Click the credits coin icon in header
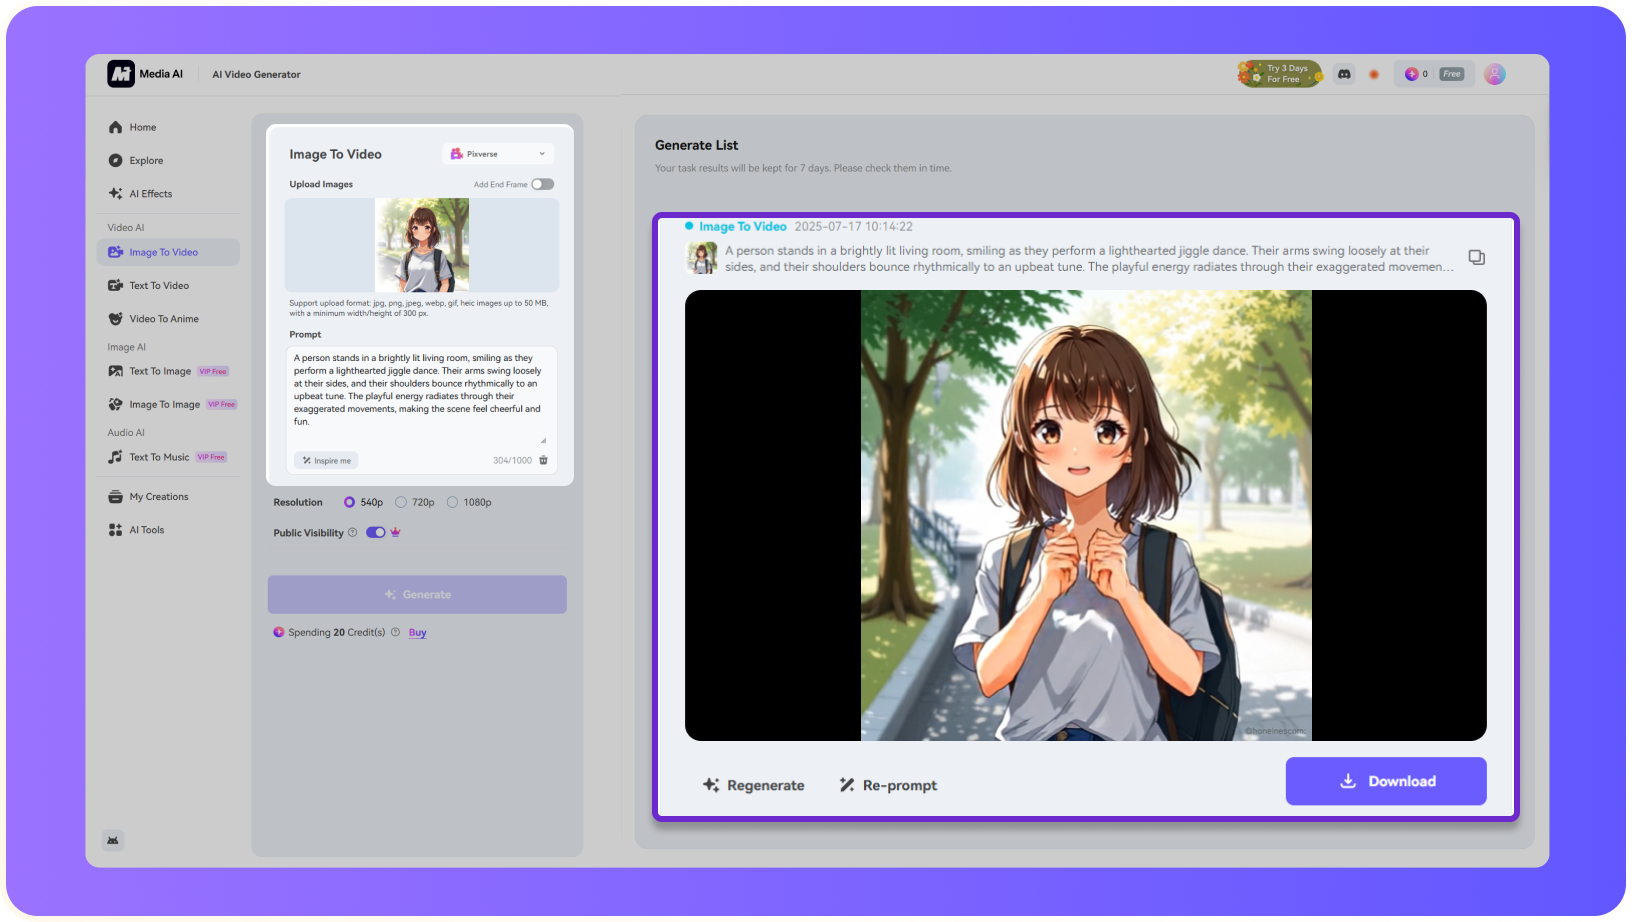 pos(1411,74)
